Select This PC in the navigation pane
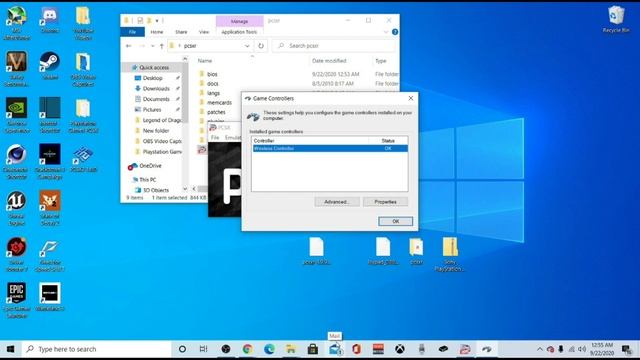Image resolution: width=640 pixels, height=360 pixels. click(x=147, y=180)
